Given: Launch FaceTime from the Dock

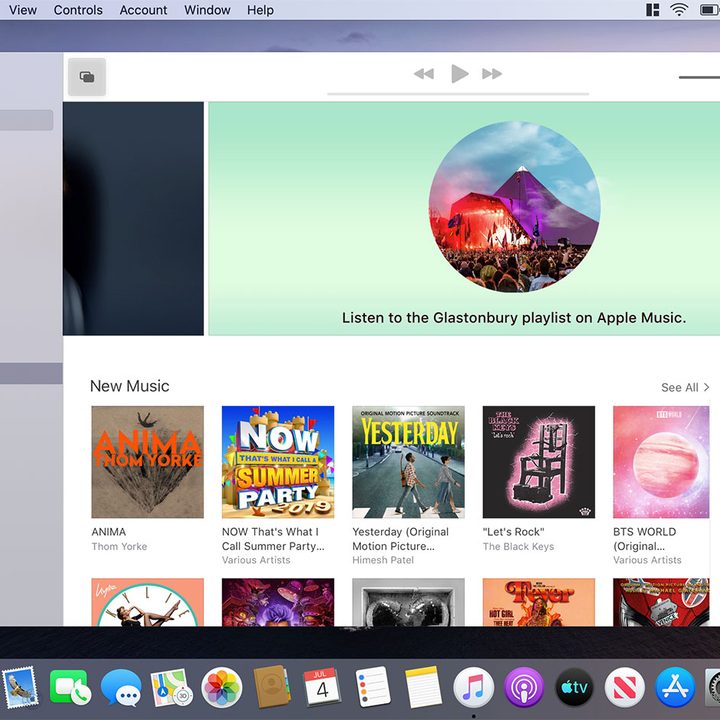Looking at the screenshot, I should pos(70,687).
